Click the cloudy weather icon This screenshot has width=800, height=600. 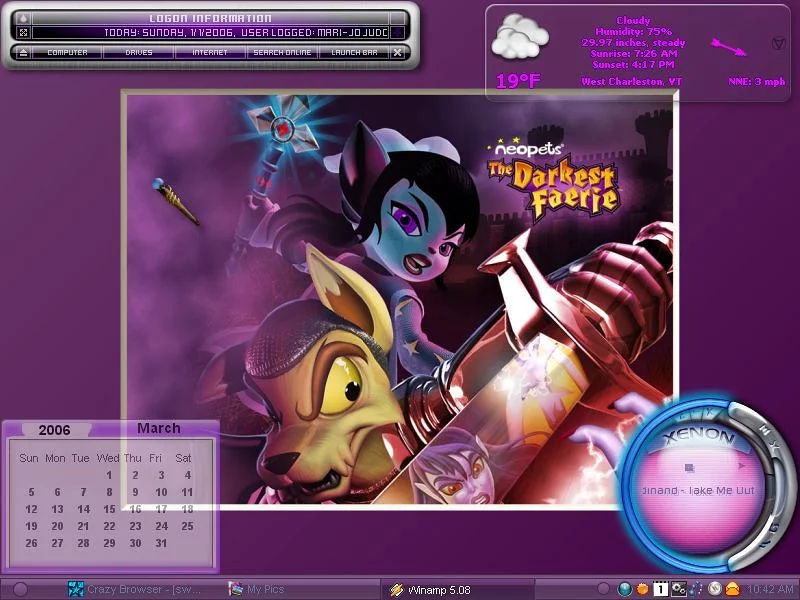521,37
